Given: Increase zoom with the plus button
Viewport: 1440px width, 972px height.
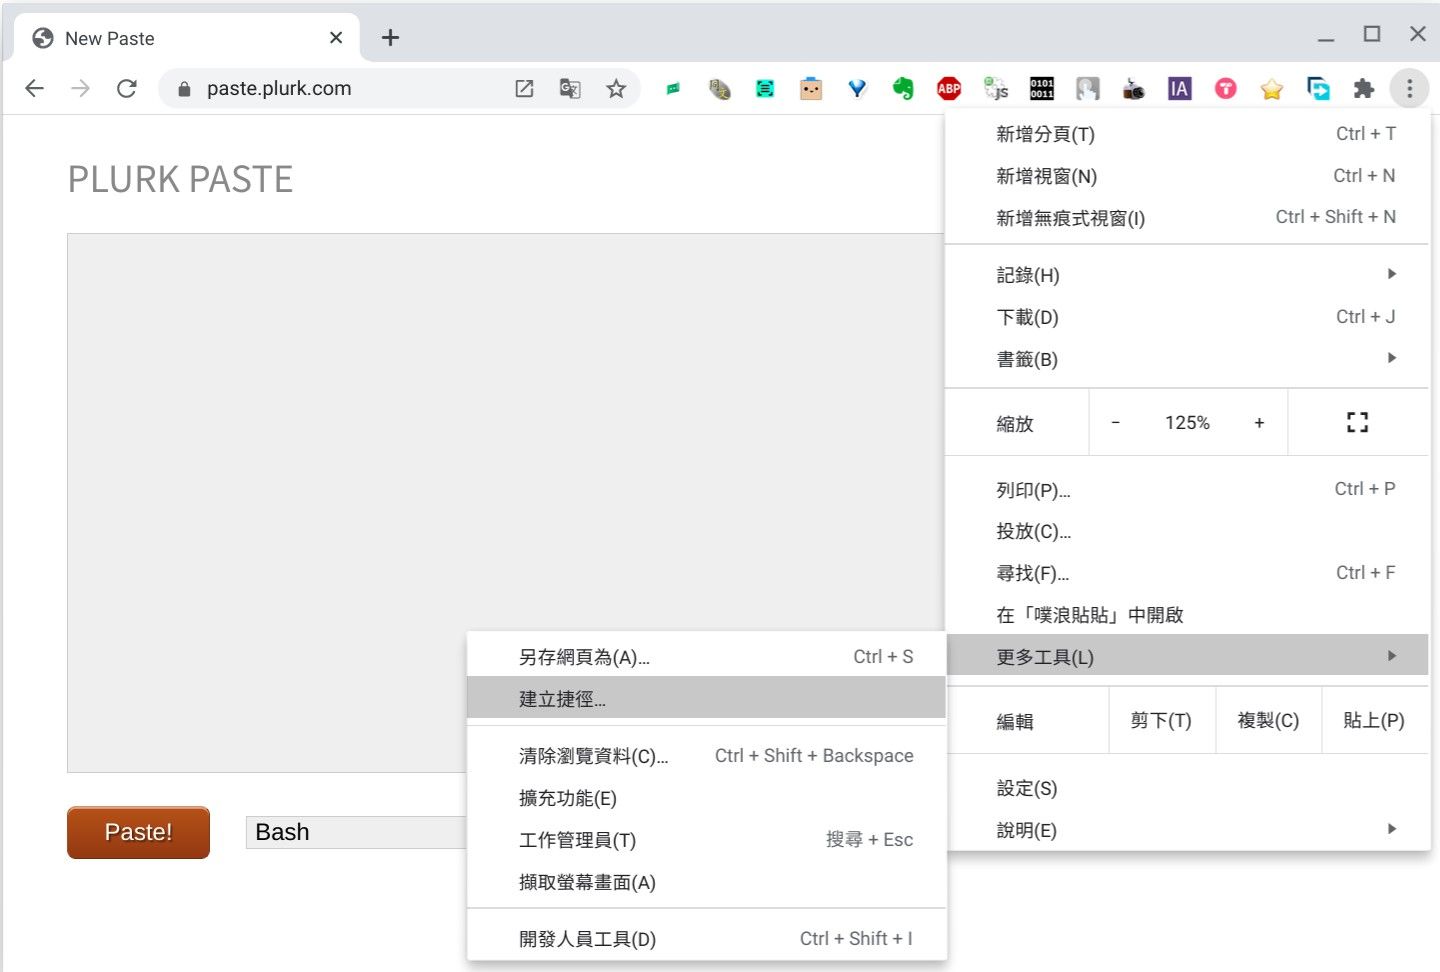Looking at the screenshot, I should [1259, 423].
